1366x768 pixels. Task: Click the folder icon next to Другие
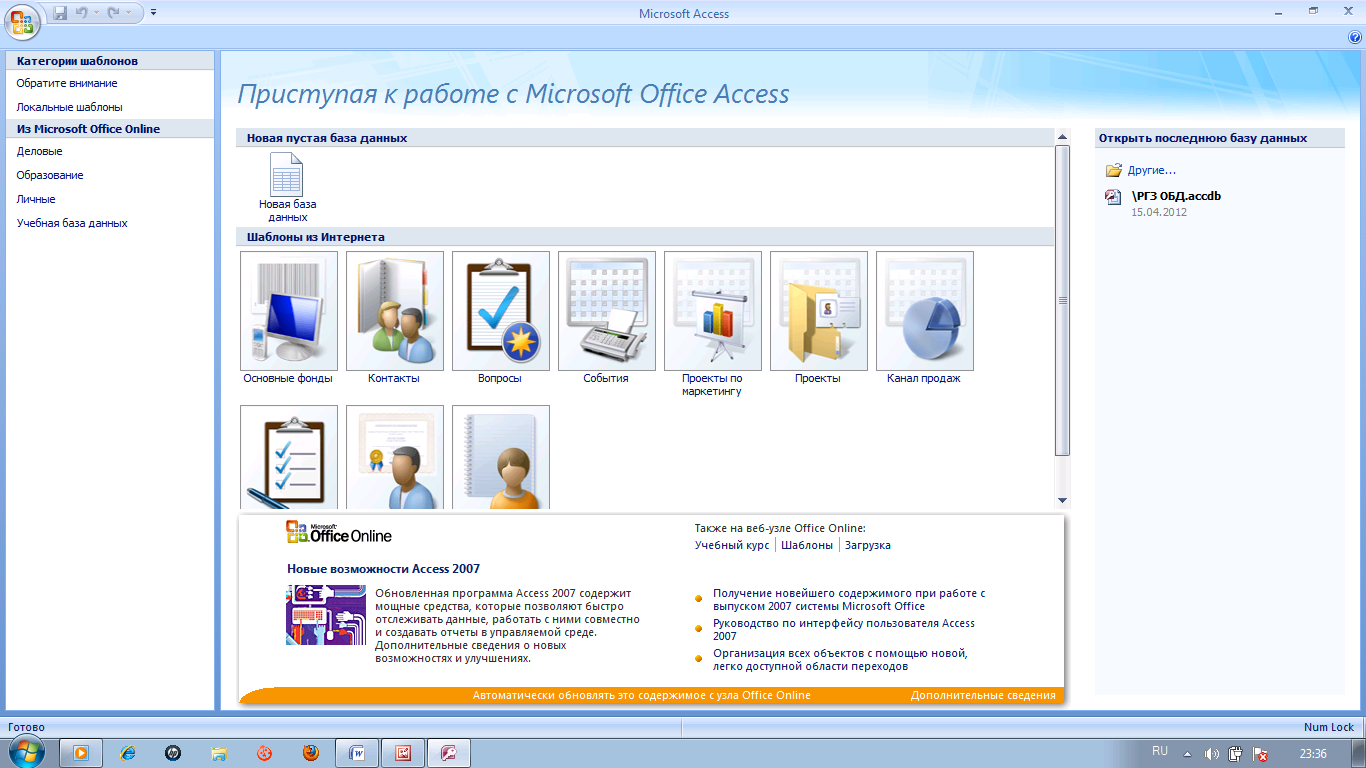[x=1113, y=170]
